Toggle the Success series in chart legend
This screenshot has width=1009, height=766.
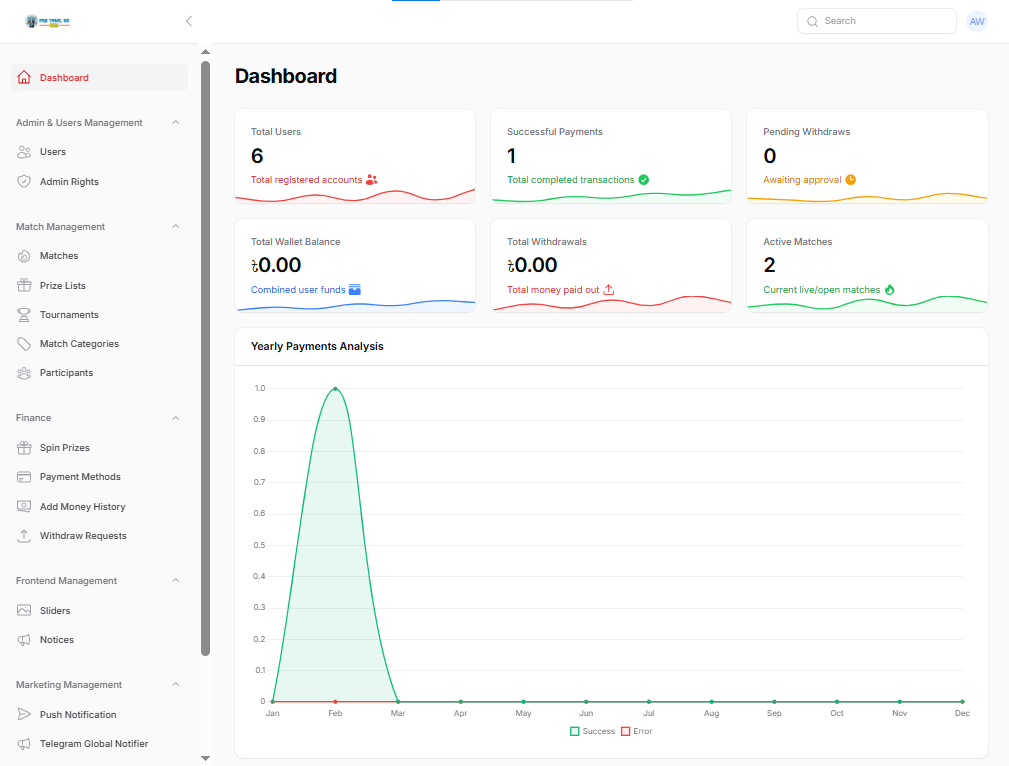[x=592, y=731]
